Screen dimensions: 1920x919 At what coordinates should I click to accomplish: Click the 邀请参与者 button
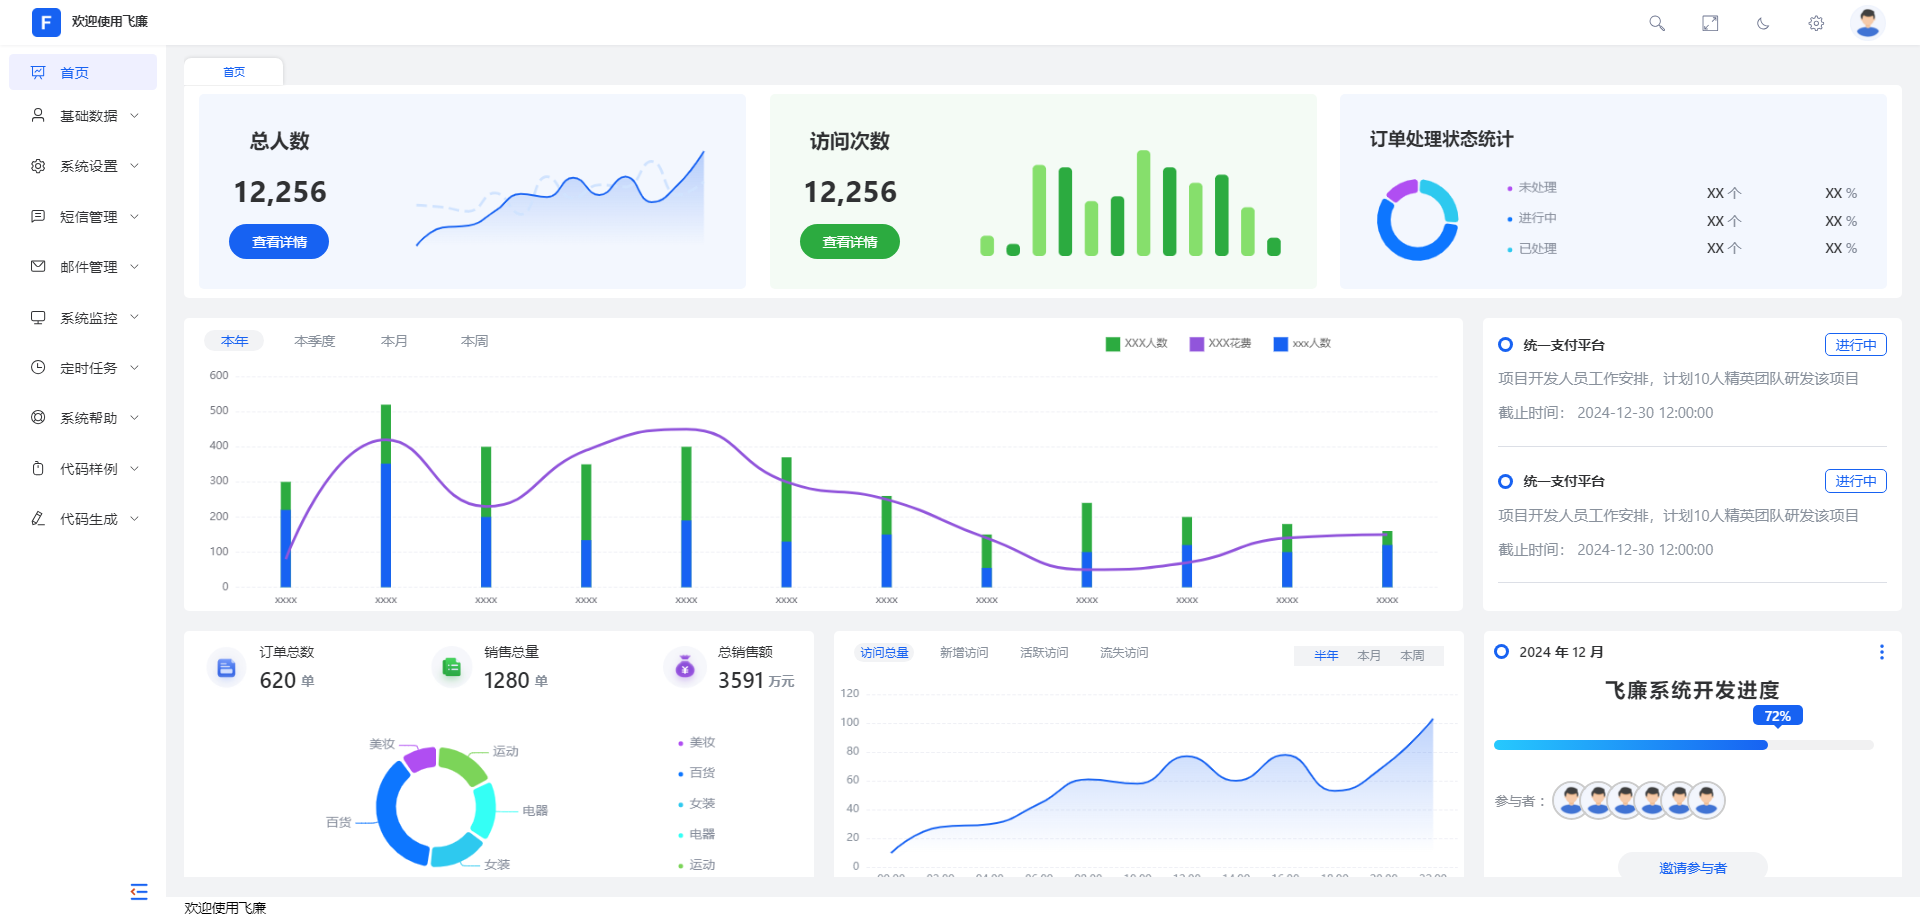tap(1692, 867)
